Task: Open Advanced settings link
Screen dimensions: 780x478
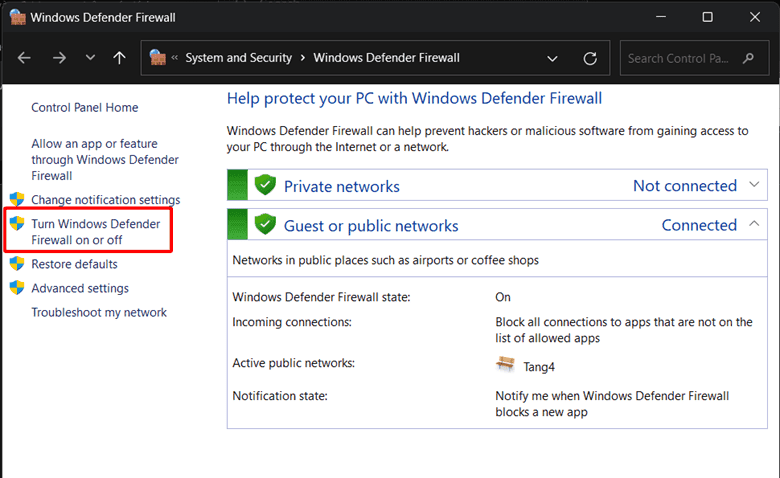Action: tap(80, 288)
